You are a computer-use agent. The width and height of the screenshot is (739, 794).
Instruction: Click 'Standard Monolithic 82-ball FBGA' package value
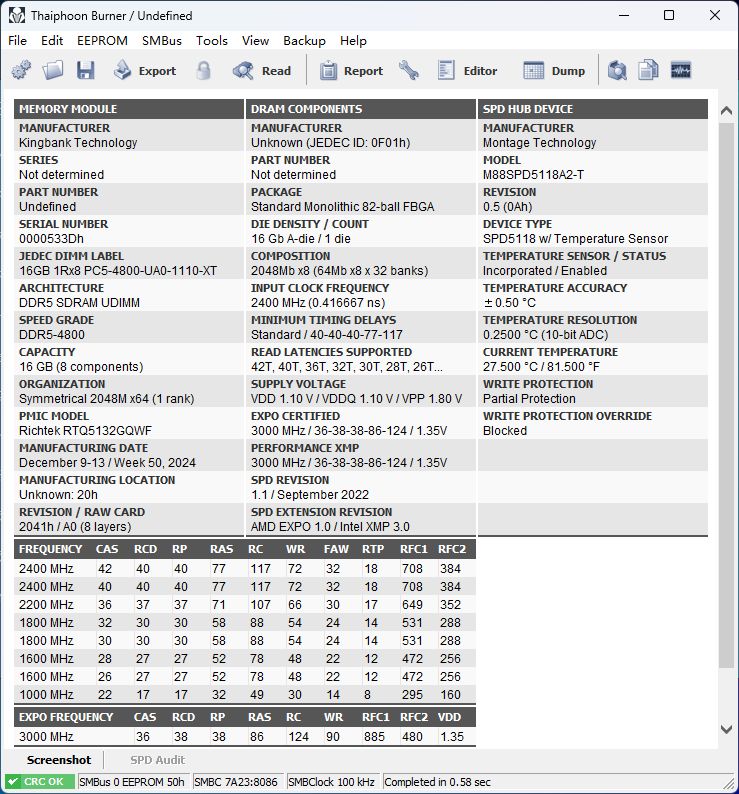pos(342,207)
